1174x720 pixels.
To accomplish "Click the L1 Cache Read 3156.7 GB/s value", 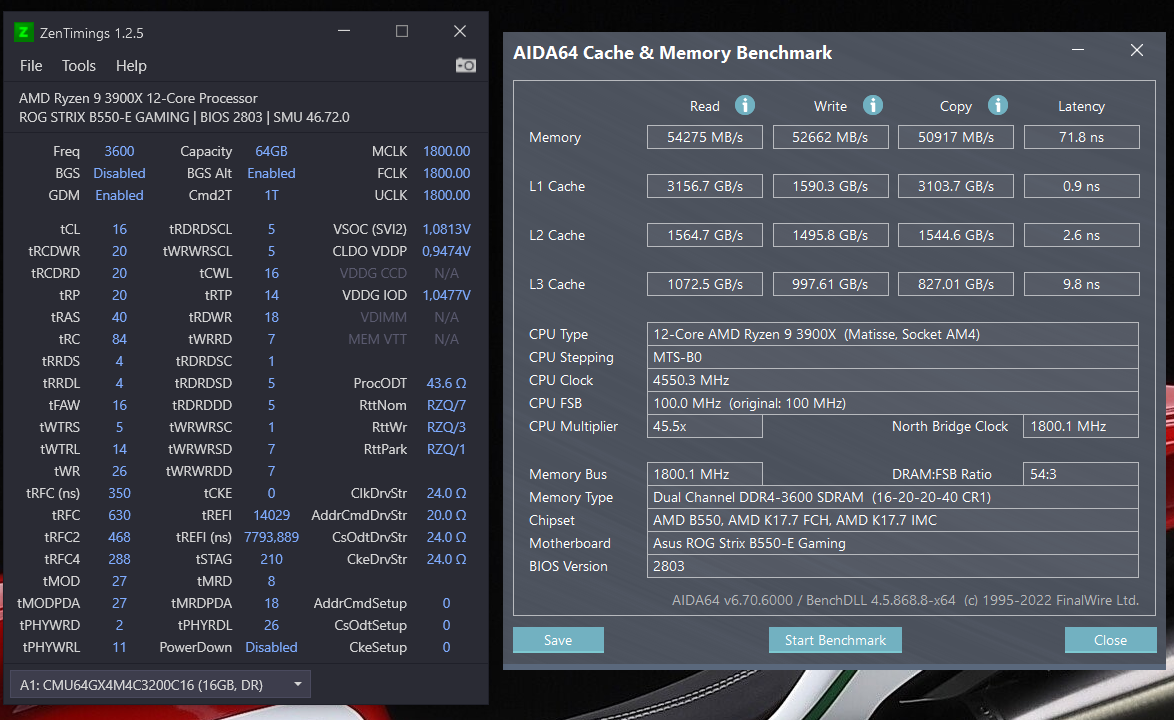I will (x=705, y=186).
